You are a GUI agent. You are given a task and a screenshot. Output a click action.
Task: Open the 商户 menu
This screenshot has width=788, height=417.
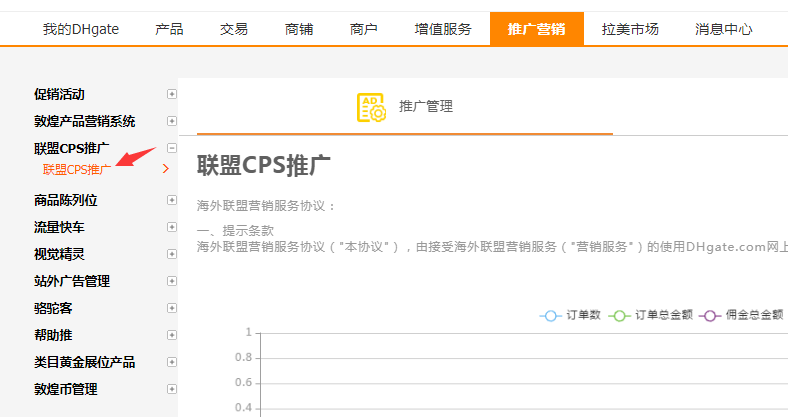(363, 29)
